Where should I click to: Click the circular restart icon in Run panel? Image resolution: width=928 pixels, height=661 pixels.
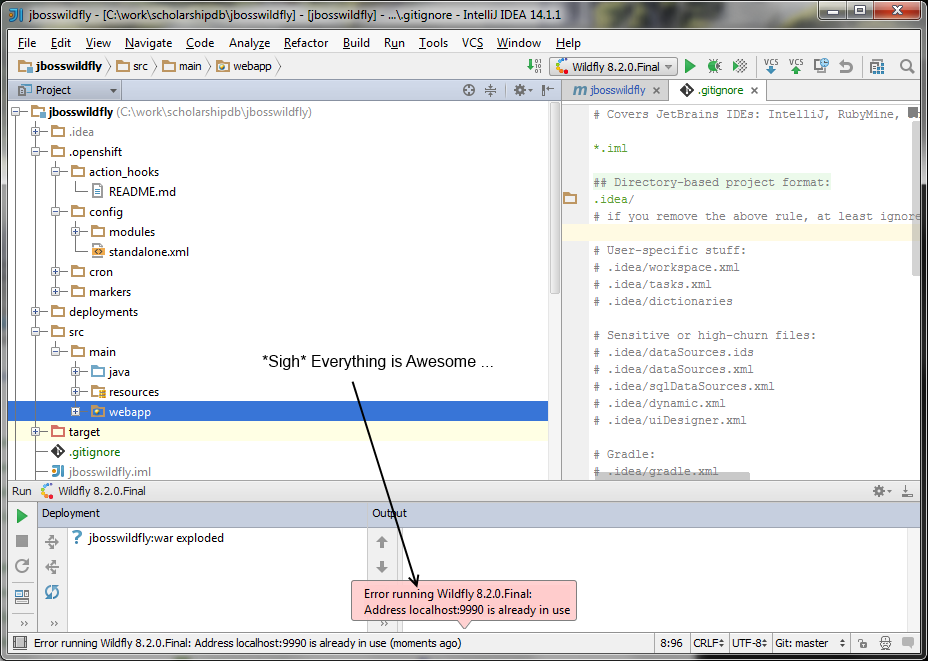click(22, 566)
